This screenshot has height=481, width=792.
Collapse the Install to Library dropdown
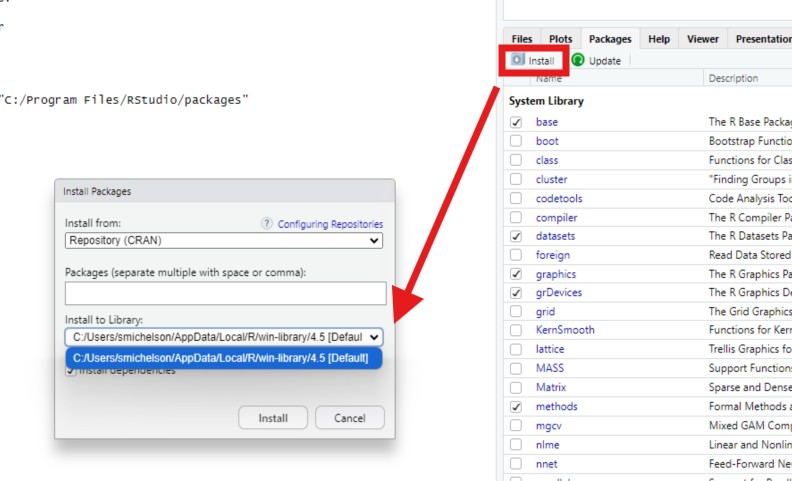[x=224, y=336]
